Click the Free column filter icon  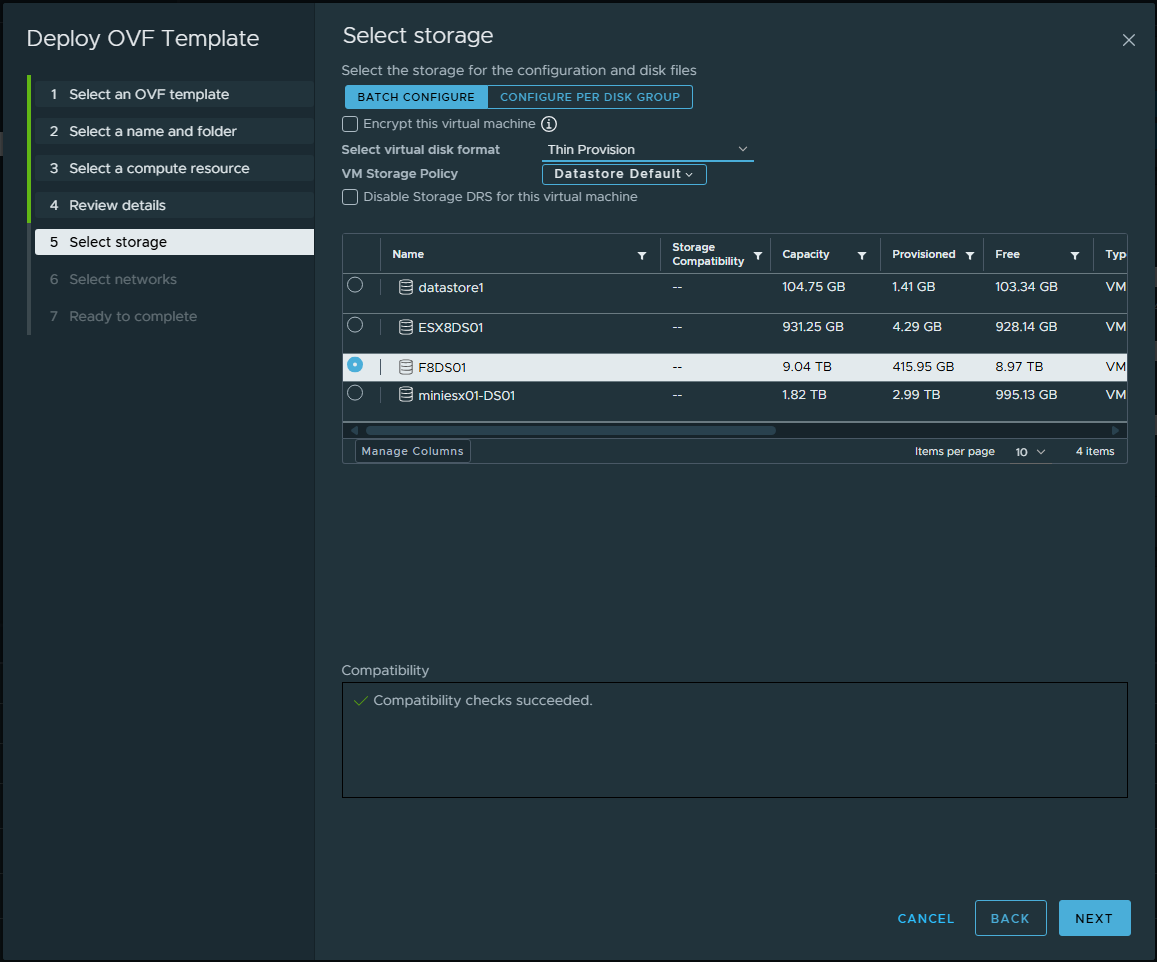pyautogui.click(x=1075, y=256)
